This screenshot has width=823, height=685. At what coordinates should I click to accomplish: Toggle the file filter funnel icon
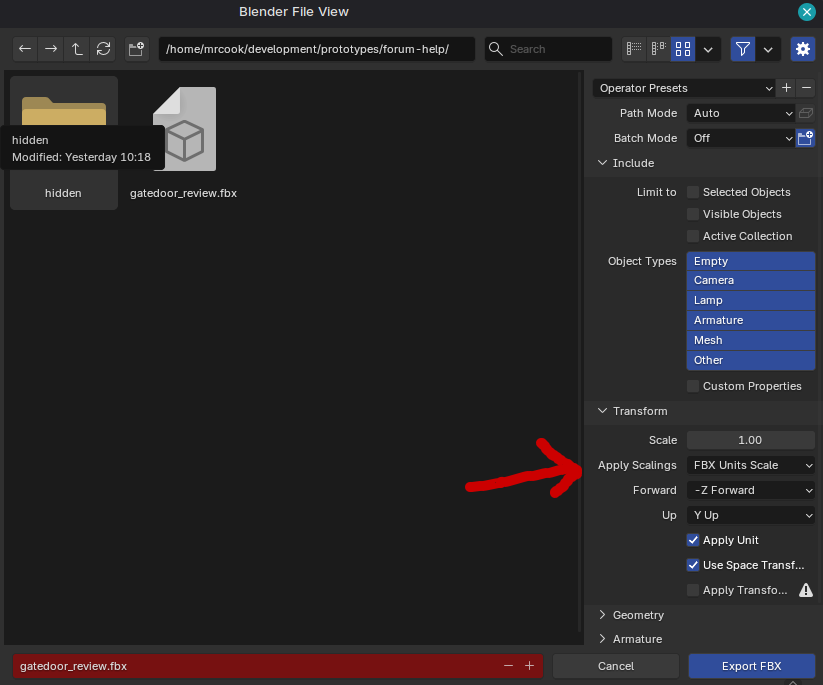pyautogui.click(x=743, y=49)
